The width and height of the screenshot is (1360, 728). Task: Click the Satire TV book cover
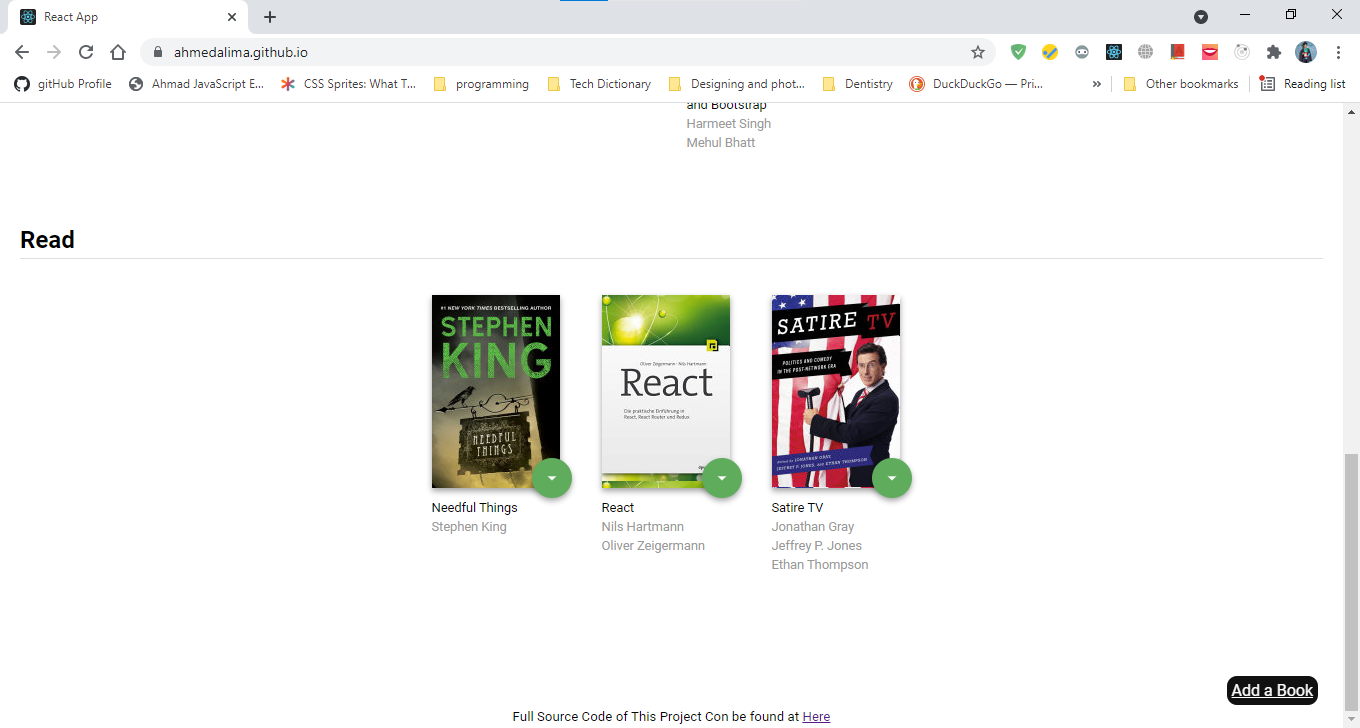point(836,391)
